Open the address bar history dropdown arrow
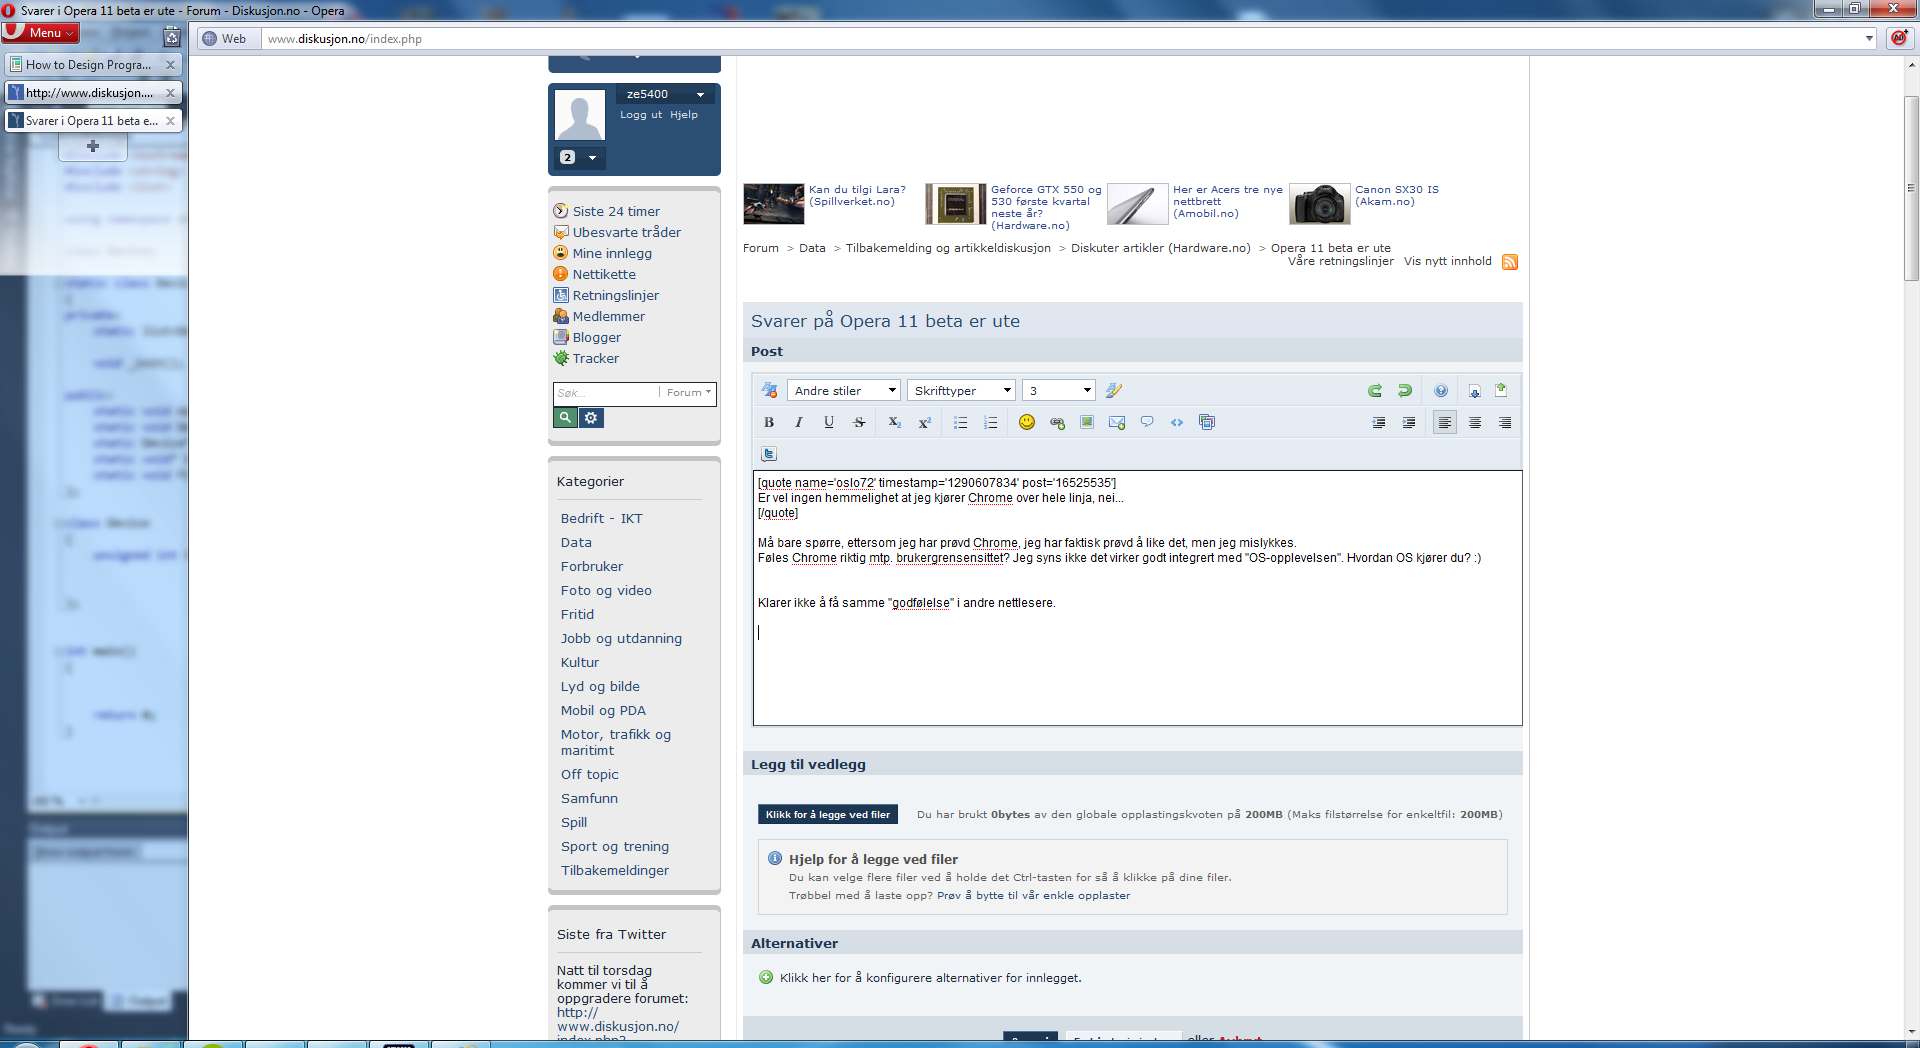1920x1048 pixels. point(1869,39)
